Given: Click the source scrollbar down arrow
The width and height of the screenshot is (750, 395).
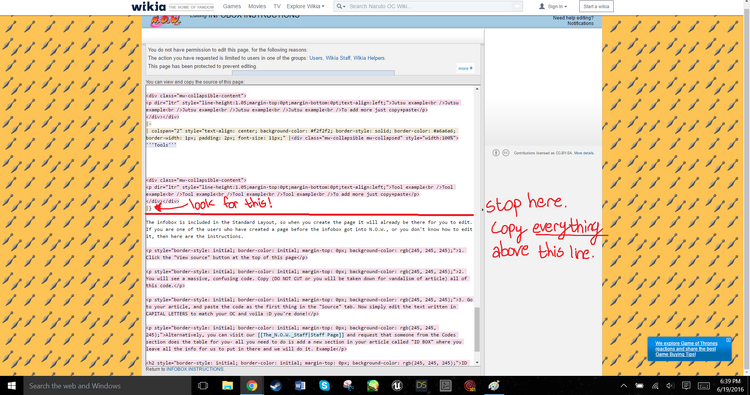Looking at the screenshot, I should point(476,363).
